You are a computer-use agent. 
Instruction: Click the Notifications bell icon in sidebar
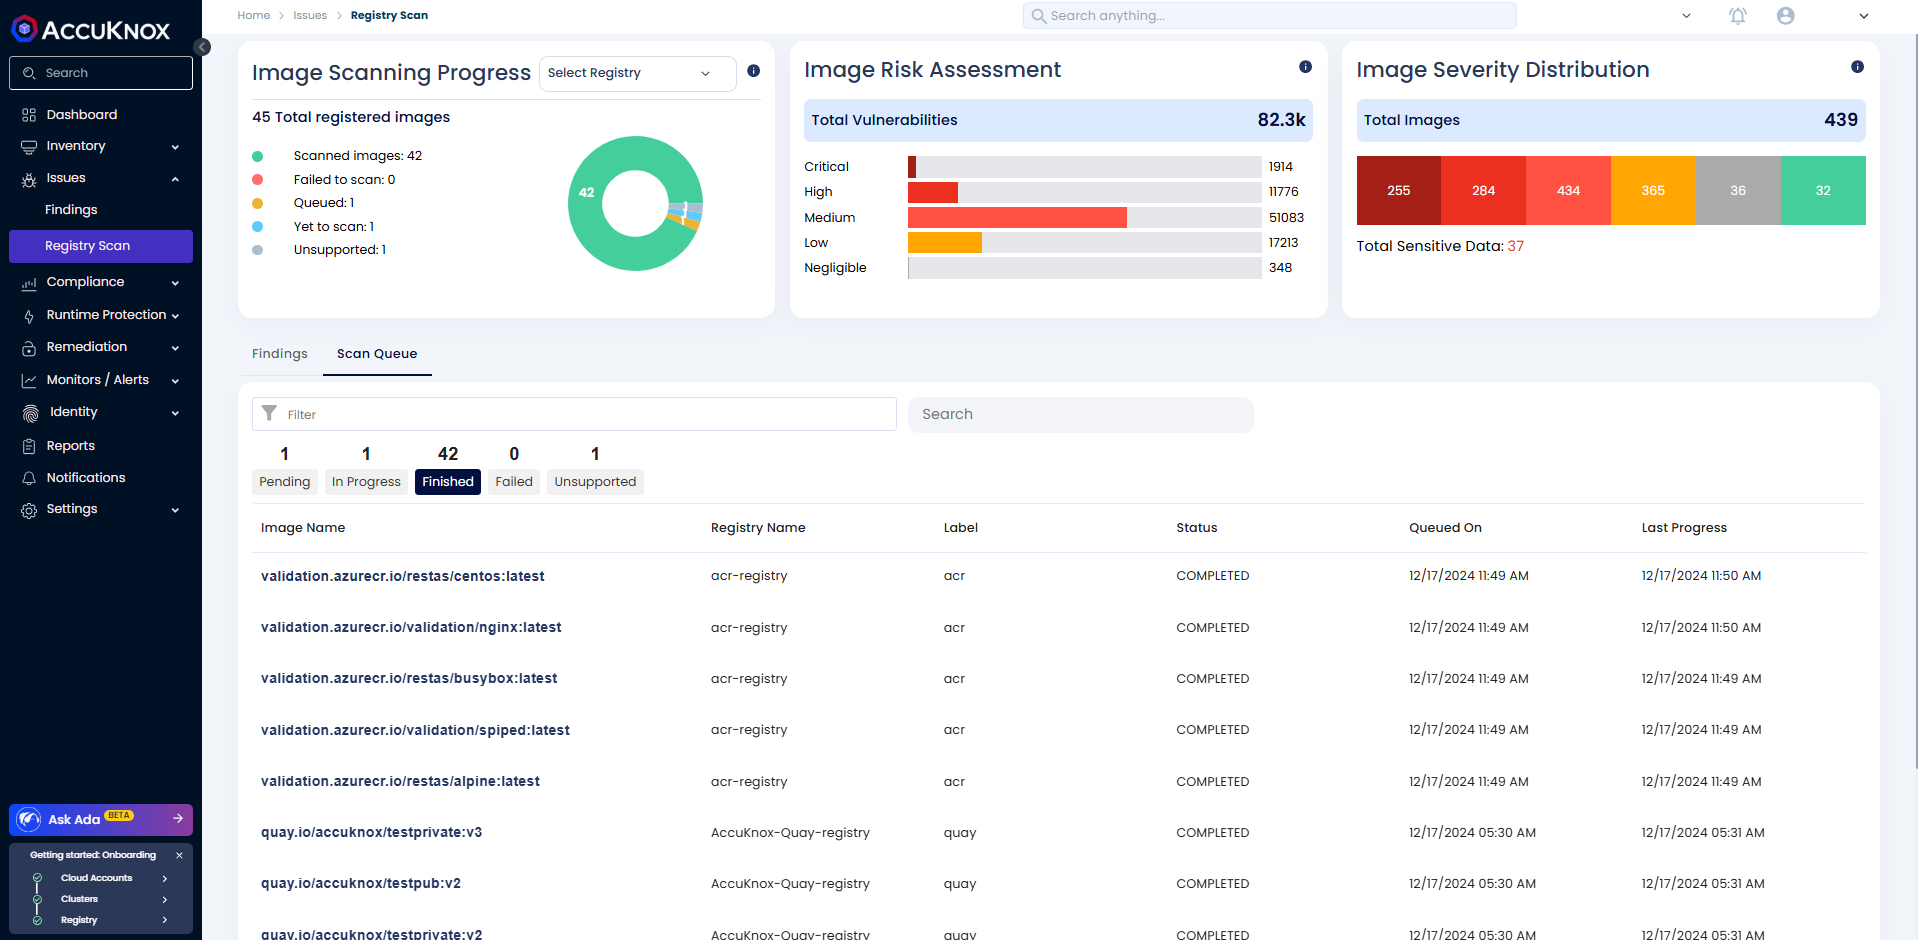point(29,478)
